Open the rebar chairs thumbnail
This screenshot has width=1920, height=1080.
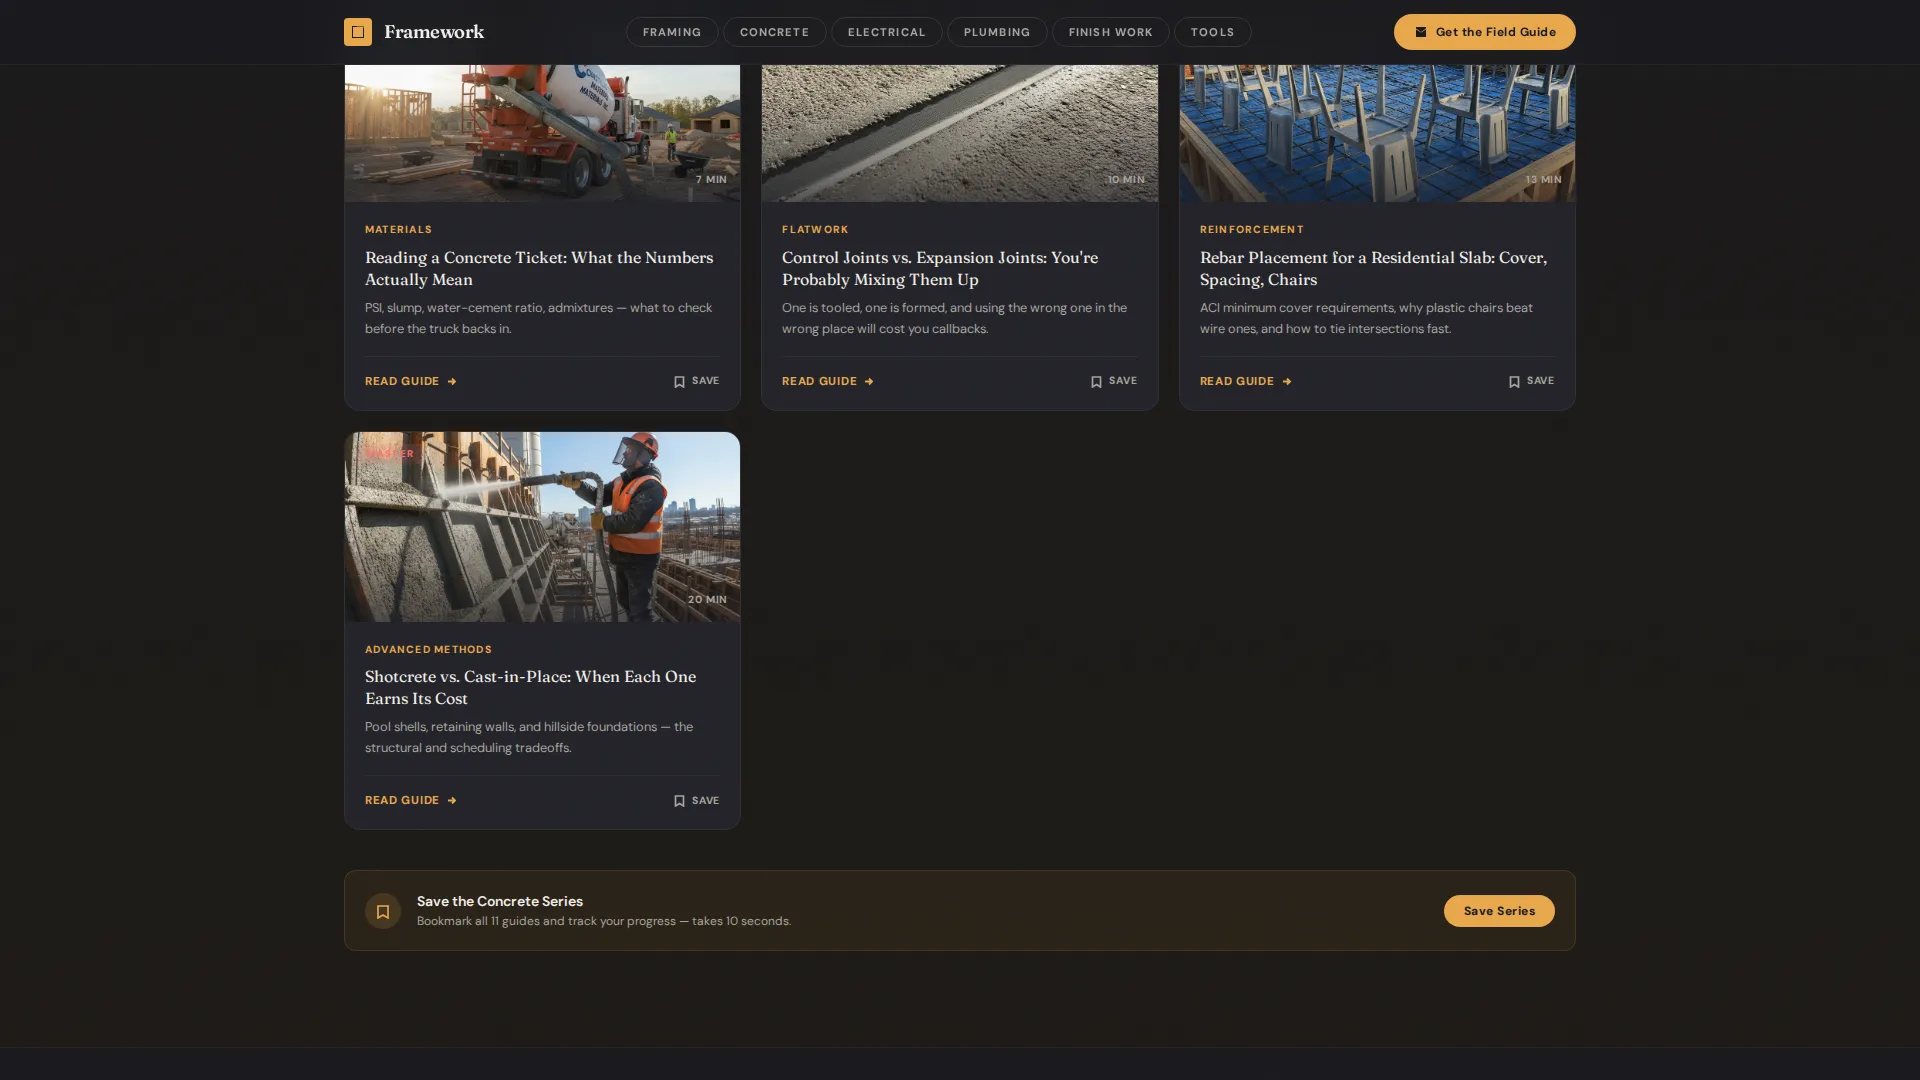1377,133
